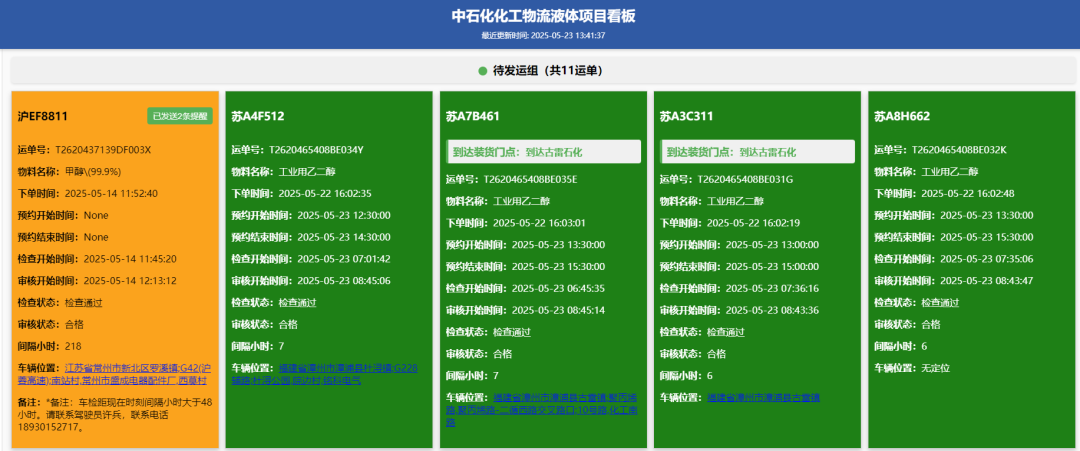Click 检查通过 status on the 苏A3C311 card
The width and height of the screenshot is (1080, 451).
pyautogui.click(x=726, y=332)
